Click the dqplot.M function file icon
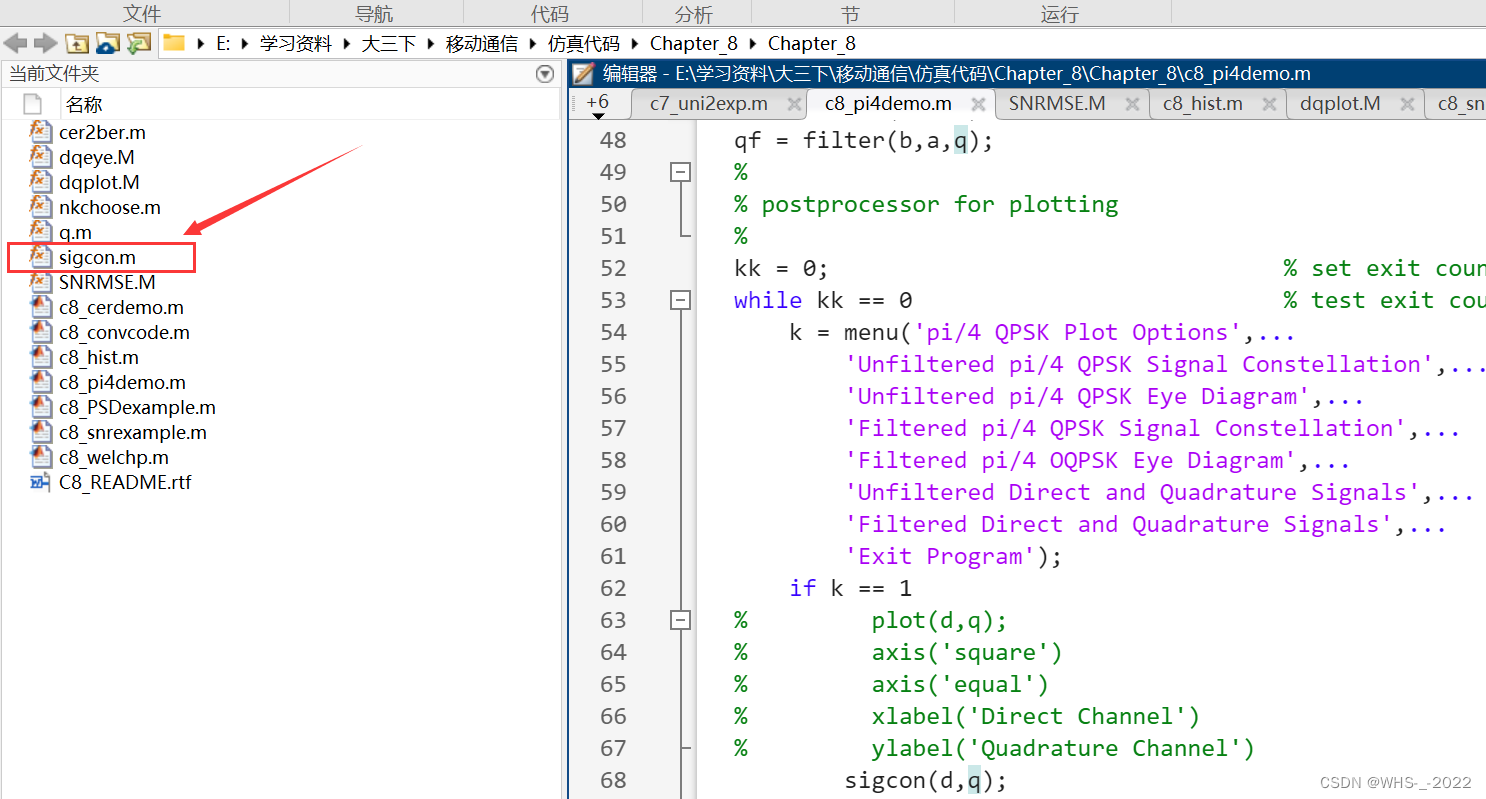Screen dimensions: 1486x799 pyautogui.click(x=41, y=182)
